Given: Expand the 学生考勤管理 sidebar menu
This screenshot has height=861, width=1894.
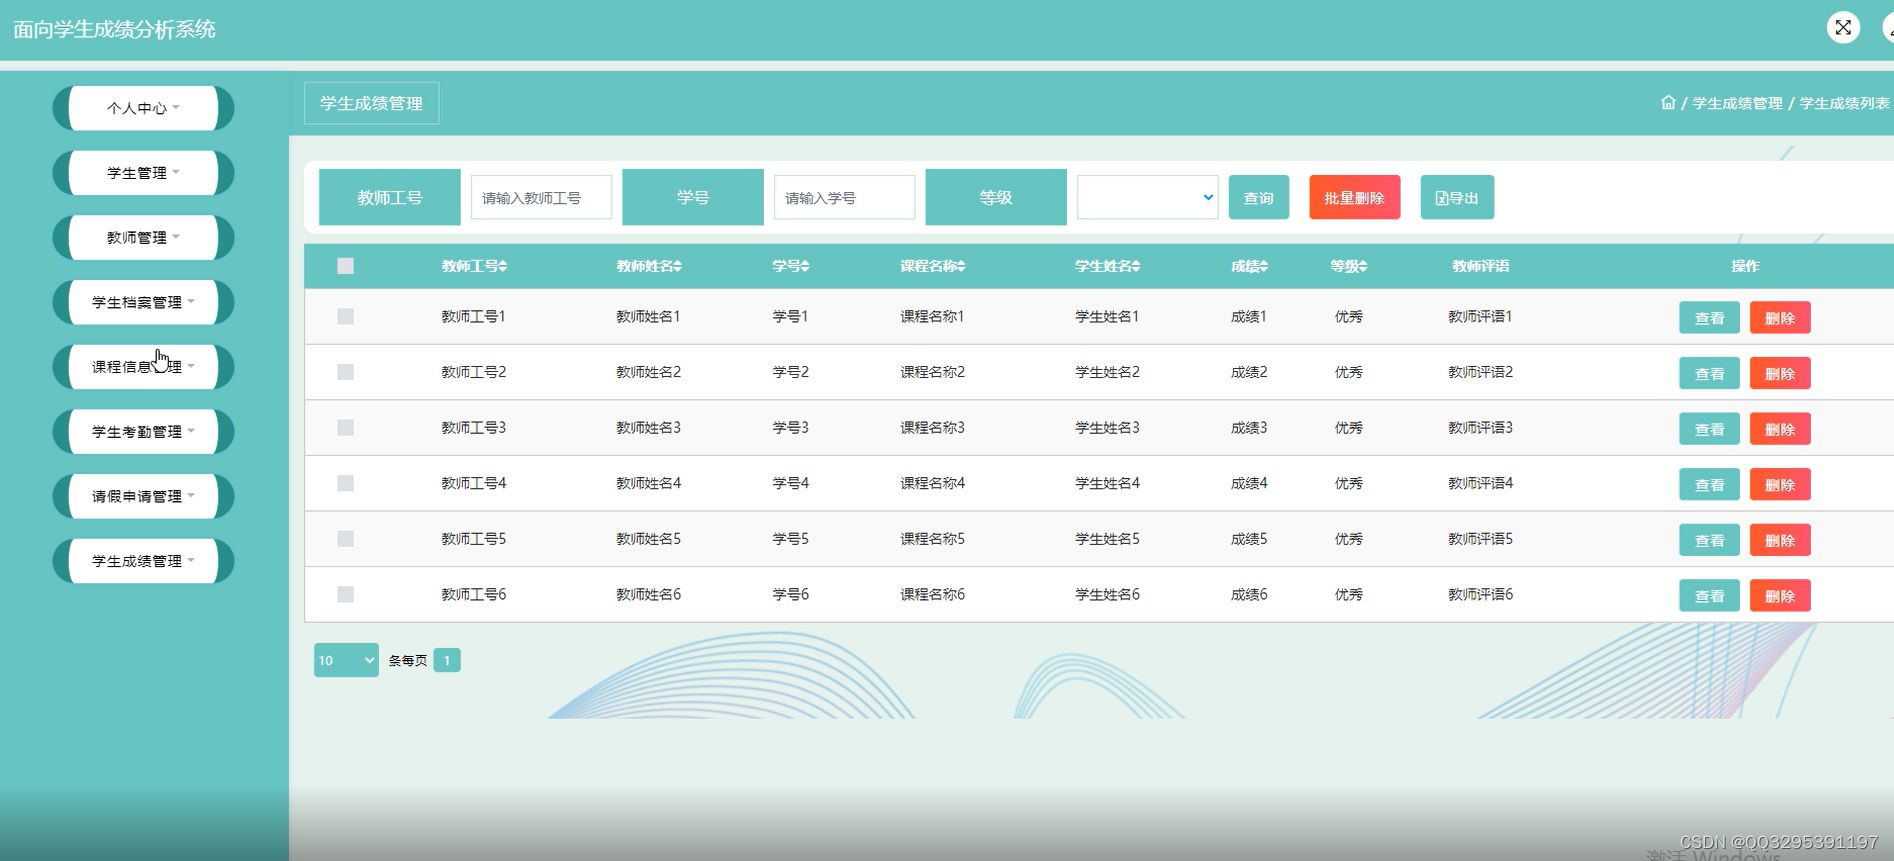Looking at the screenshot, I should 143,431.
